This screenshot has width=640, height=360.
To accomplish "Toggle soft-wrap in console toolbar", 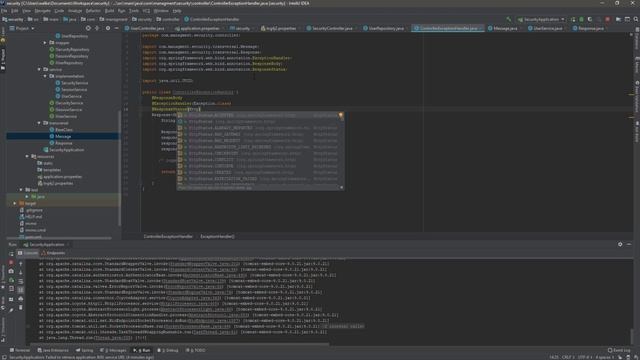I will point(21,281).
